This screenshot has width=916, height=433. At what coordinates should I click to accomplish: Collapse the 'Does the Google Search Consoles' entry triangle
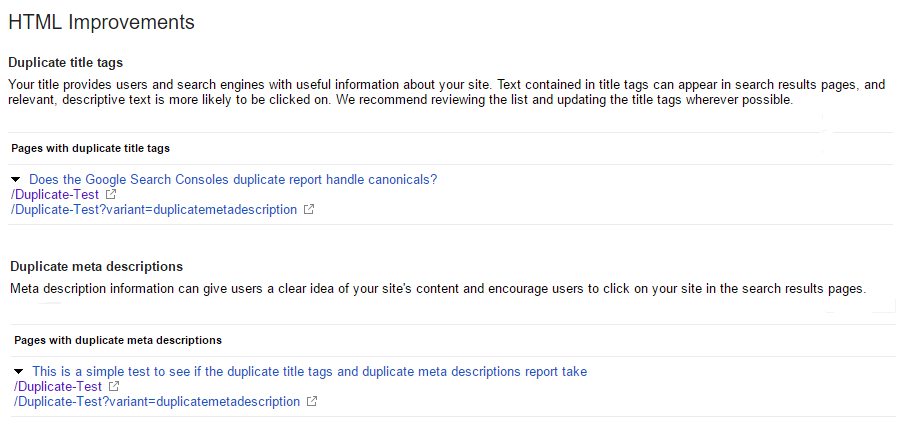point(16,179)
